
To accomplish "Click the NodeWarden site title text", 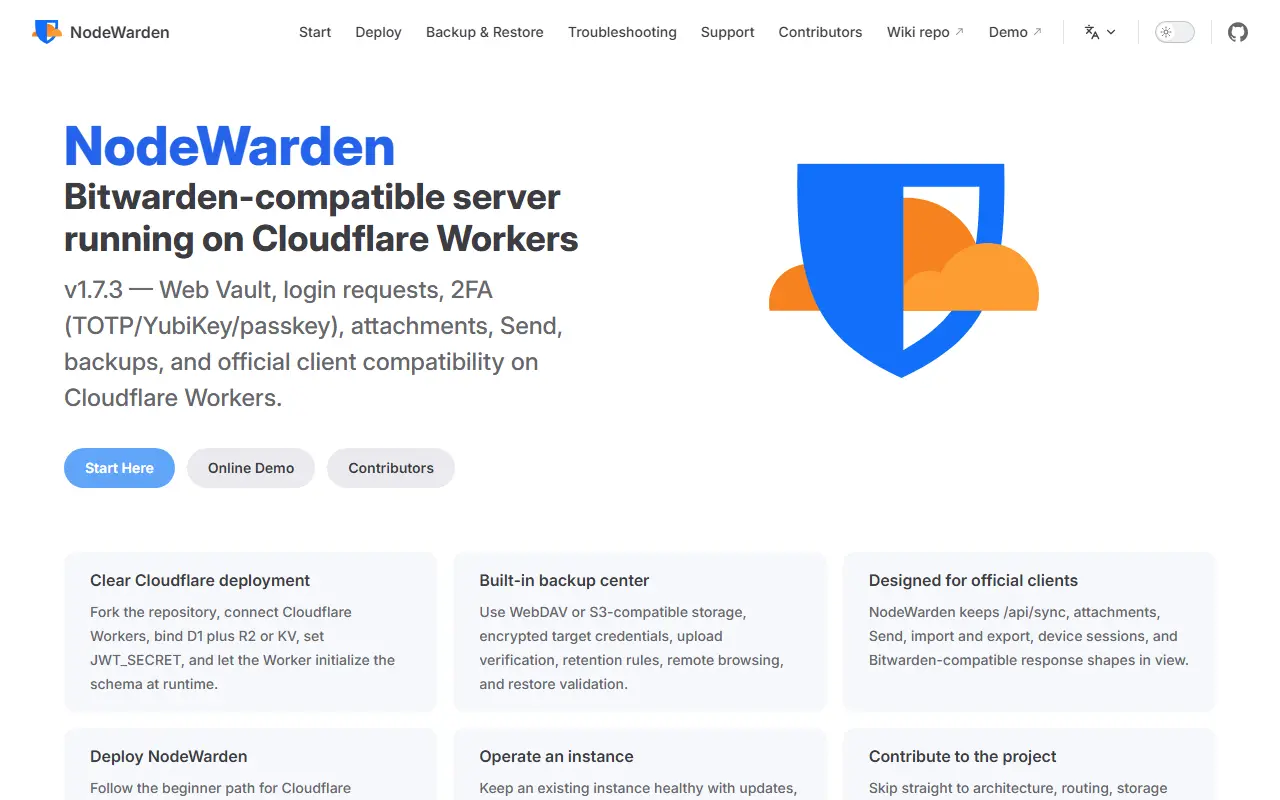I will click(119, 32).
